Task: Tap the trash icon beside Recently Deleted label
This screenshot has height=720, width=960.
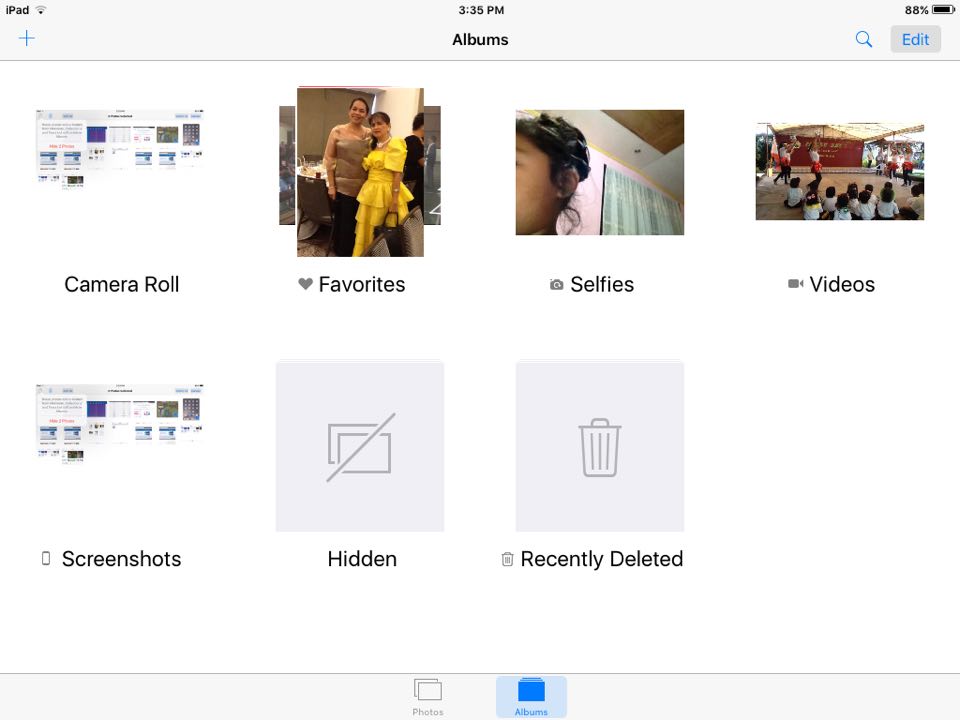Action: pyautogui.click(x=509, y=559)
